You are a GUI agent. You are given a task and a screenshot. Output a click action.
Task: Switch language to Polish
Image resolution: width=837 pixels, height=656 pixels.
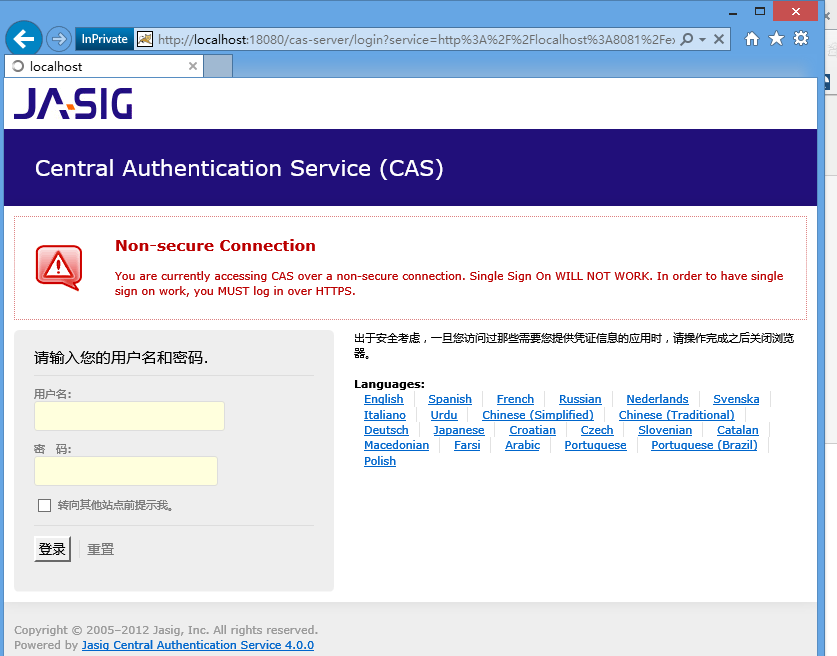pyautogui.click(x=380, y=461)
